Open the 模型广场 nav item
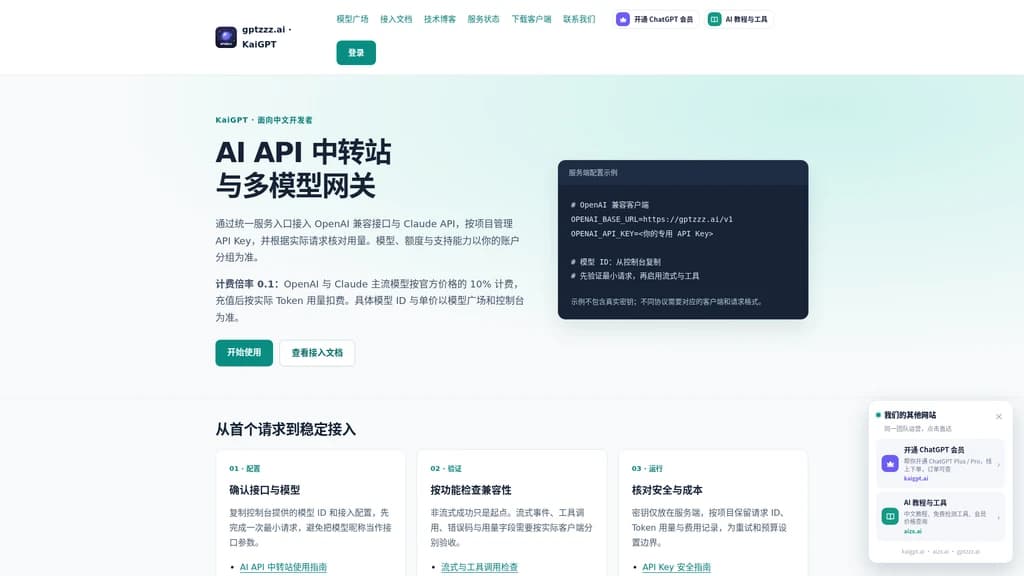Viewport: 1024px width, 576px height. click(353, 20)
